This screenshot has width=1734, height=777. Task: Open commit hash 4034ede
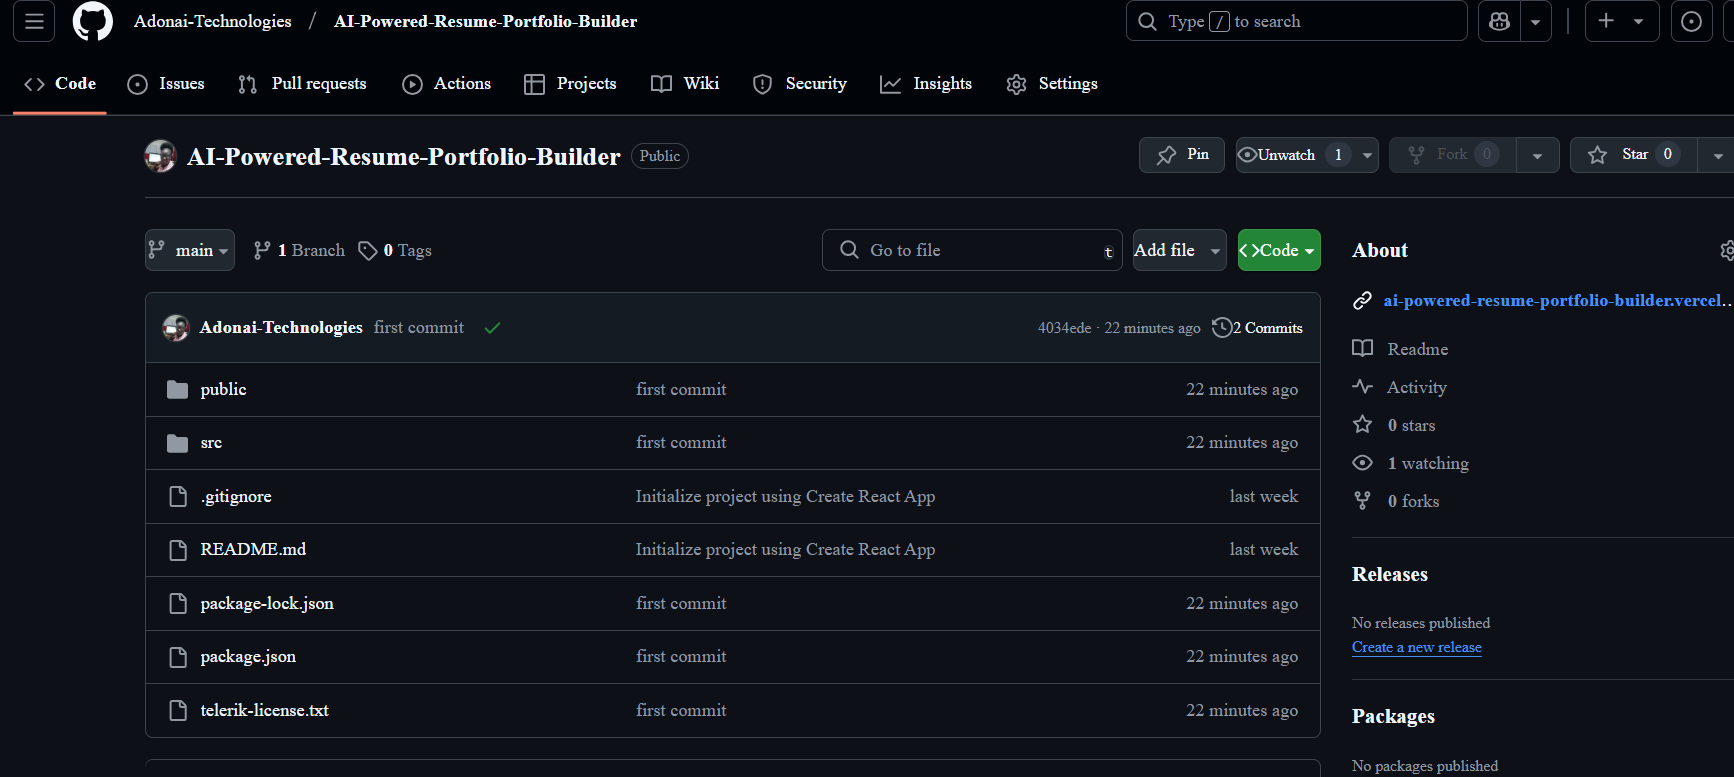click(1064, 328)
